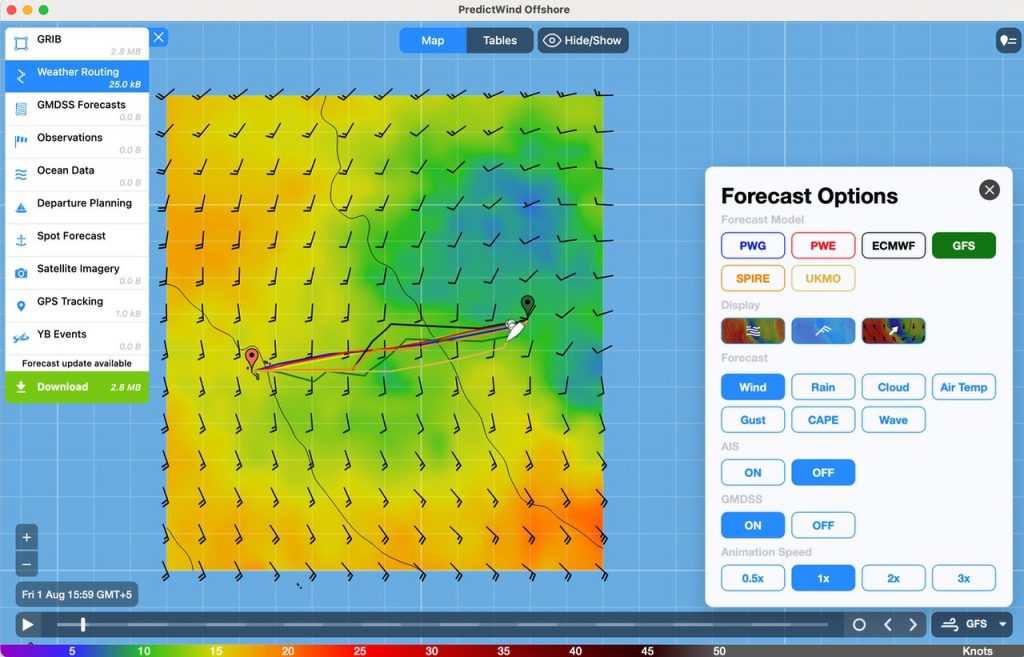Click the Weather Routing zigzag icon
The height and width of the screenshot is (657, 1024).
pyautogui.click(x=21, y=76)
